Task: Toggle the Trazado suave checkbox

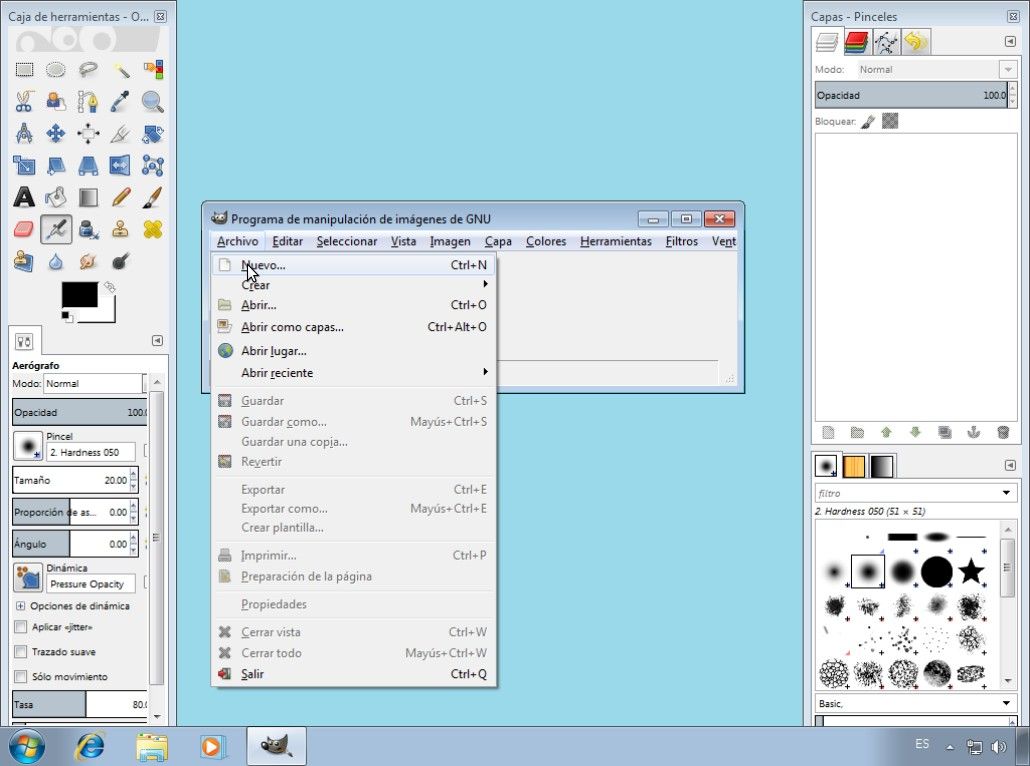Action: 21,652
